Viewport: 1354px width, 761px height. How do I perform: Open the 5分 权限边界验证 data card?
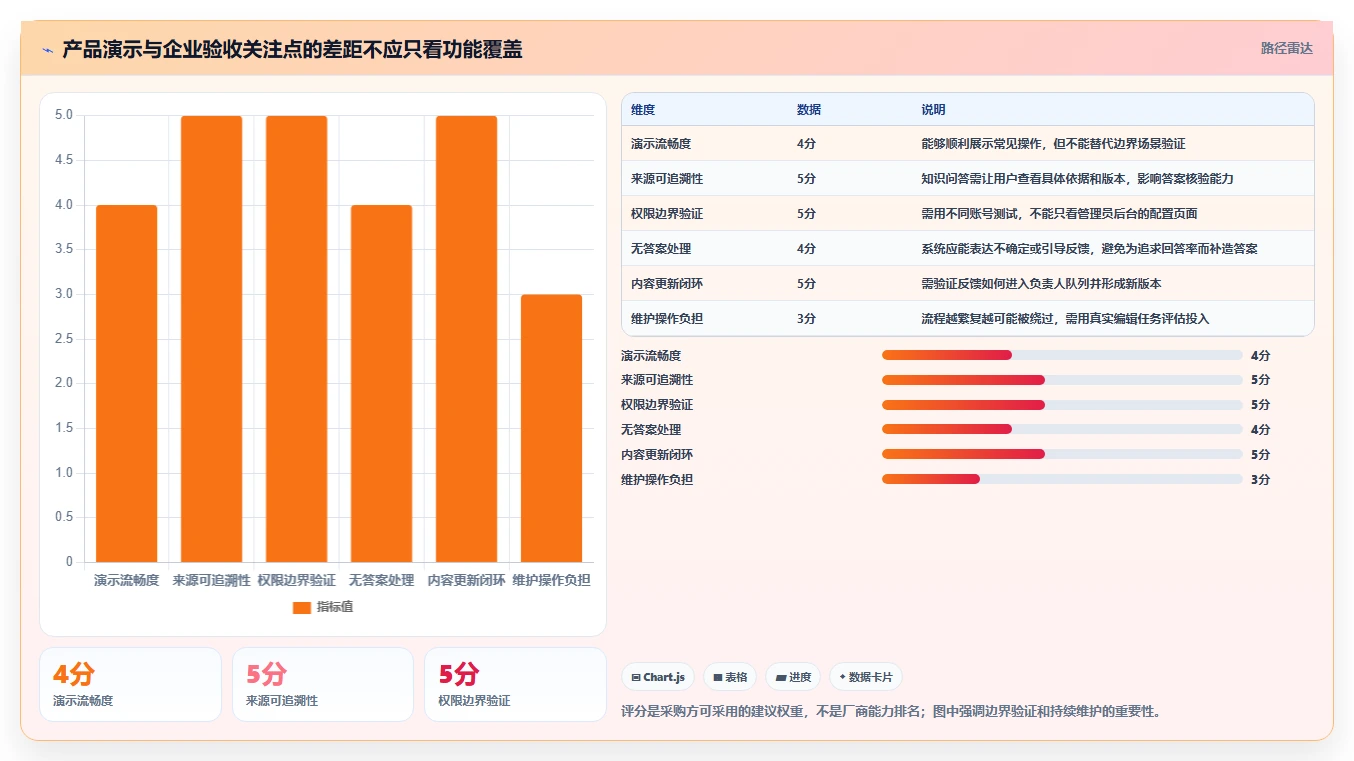coord(515,684)
